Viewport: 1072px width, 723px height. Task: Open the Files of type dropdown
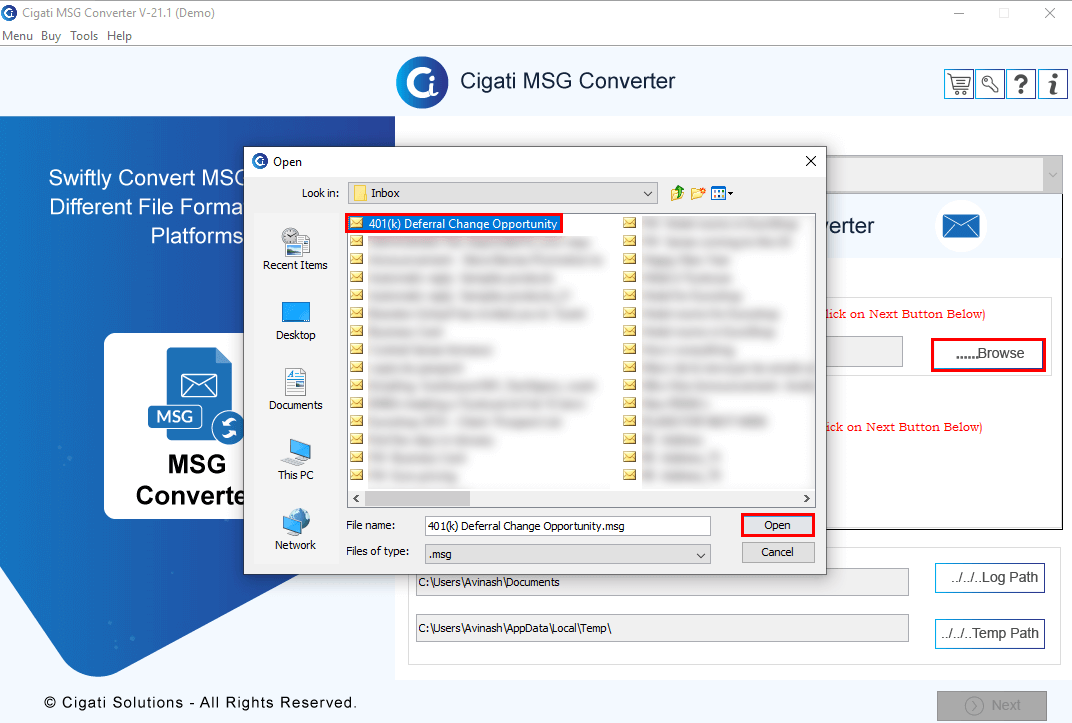click(701, 554)
